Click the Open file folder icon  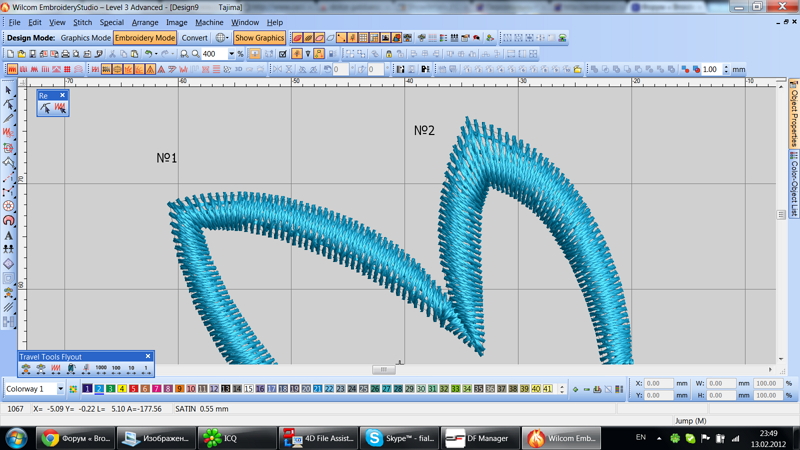[x=21, y=54]
